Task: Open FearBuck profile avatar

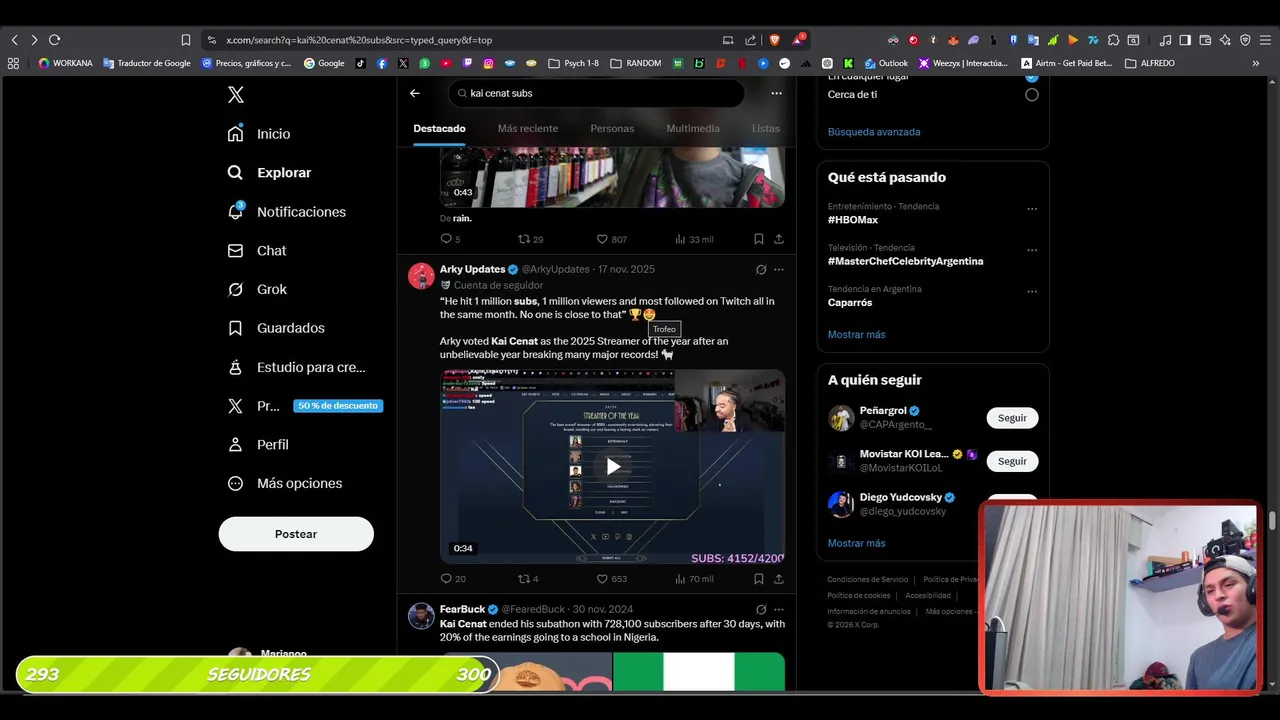Action: (421, 616)
